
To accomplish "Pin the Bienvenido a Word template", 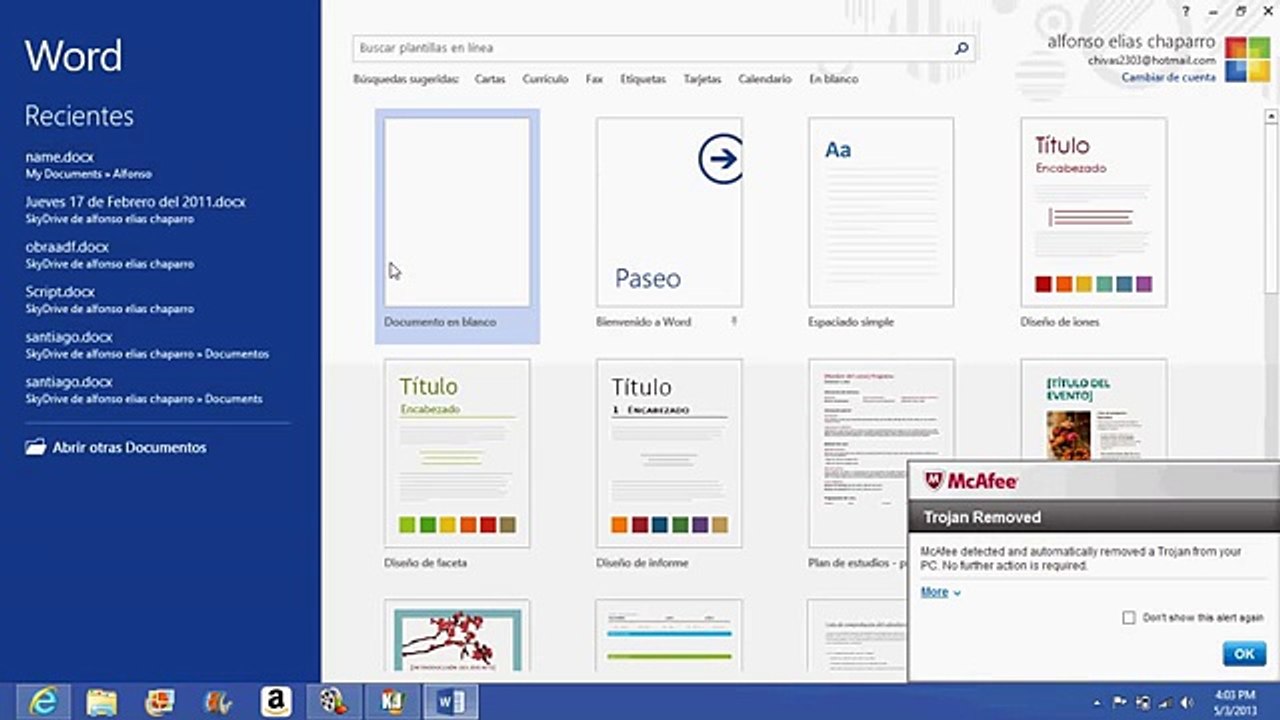I will point(734,321).
